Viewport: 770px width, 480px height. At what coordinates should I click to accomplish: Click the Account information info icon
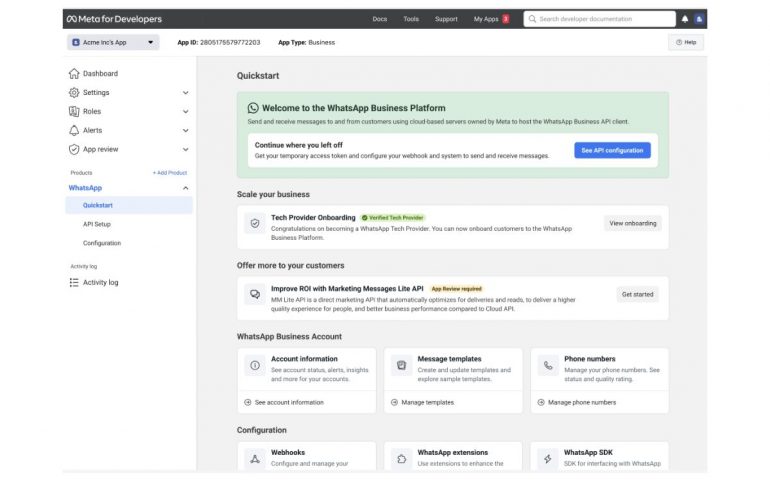[x=255, y=366]
